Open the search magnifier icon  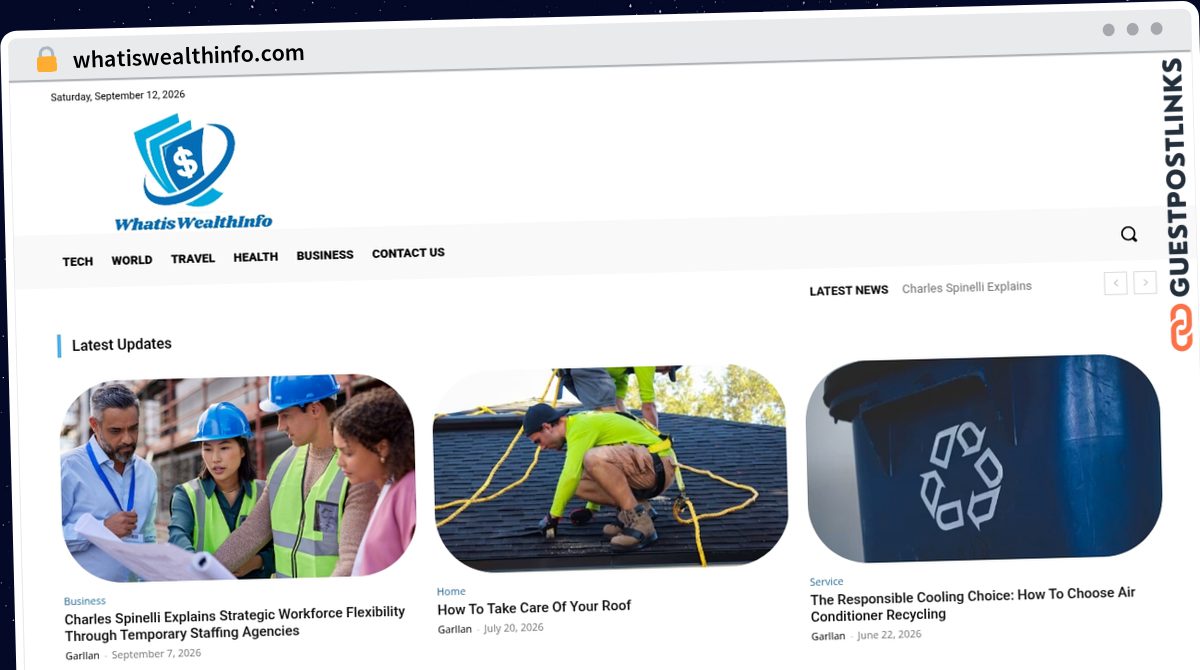tap(1129, 234)
